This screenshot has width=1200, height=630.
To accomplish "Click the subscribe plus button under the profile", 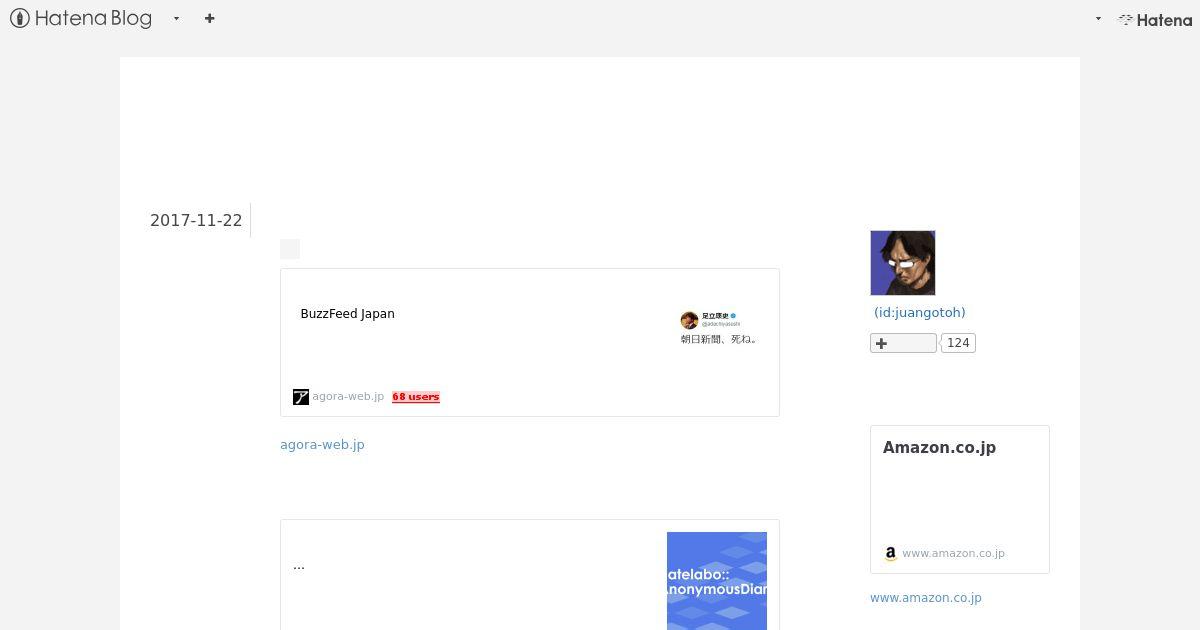I will click(x=903, y=343).
